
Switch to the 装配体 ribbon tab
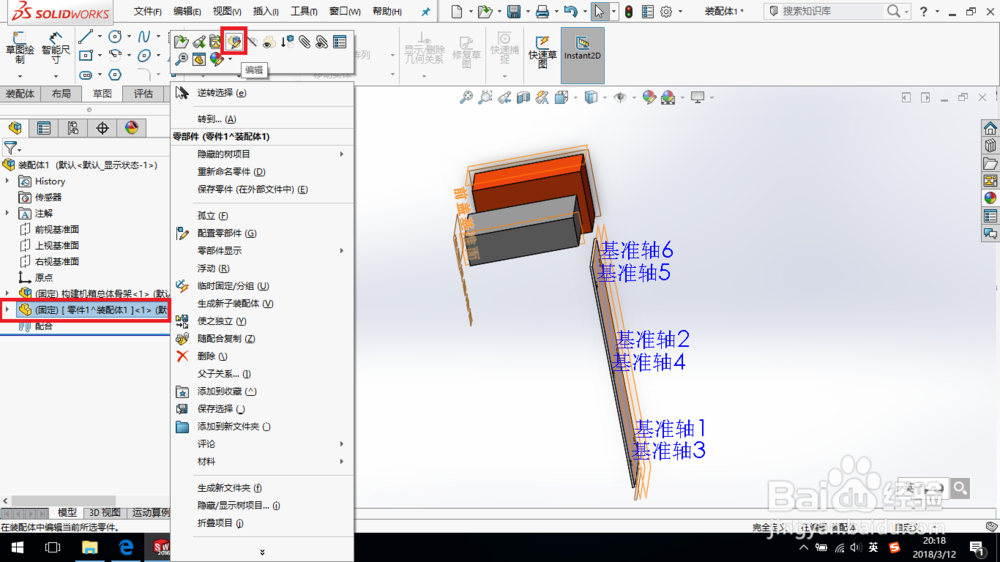pyautogui.click(x=20, y=94)
